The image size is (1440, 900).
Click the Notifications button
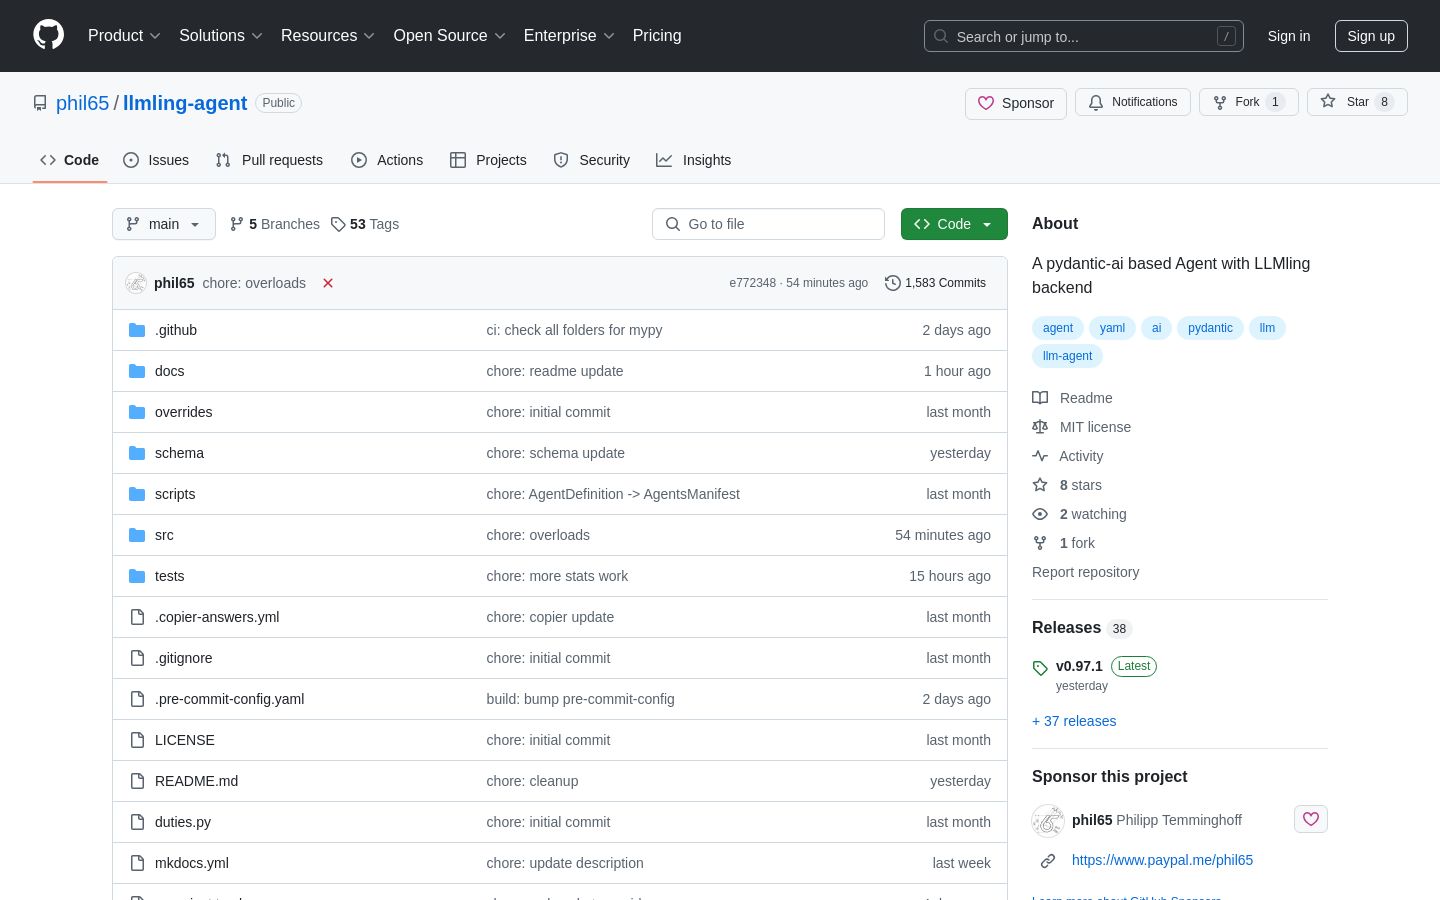(1133, 102)
